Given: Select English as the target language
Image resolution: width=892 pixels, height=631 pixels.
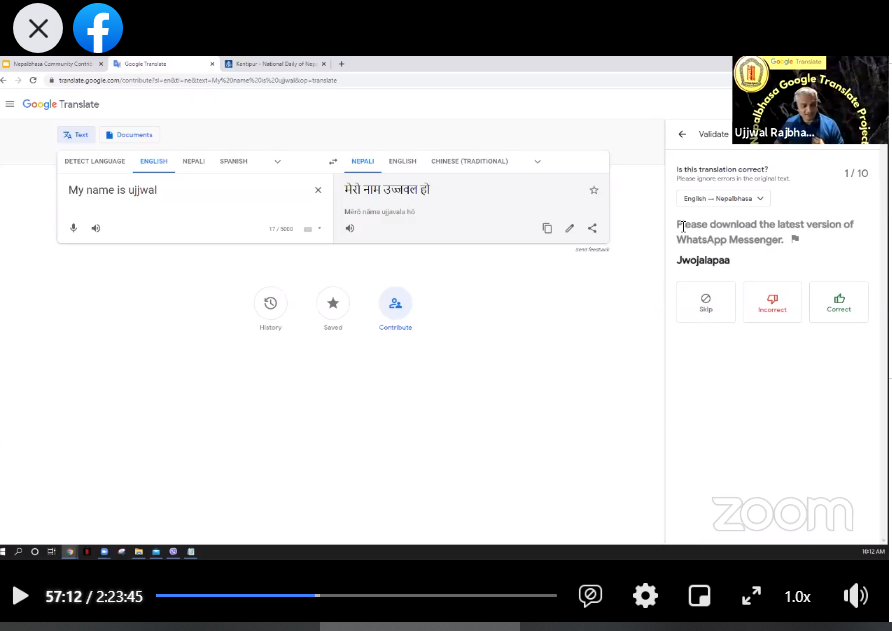Looking at the screenshot, I should pyautogui.click(x=402, y=162).
